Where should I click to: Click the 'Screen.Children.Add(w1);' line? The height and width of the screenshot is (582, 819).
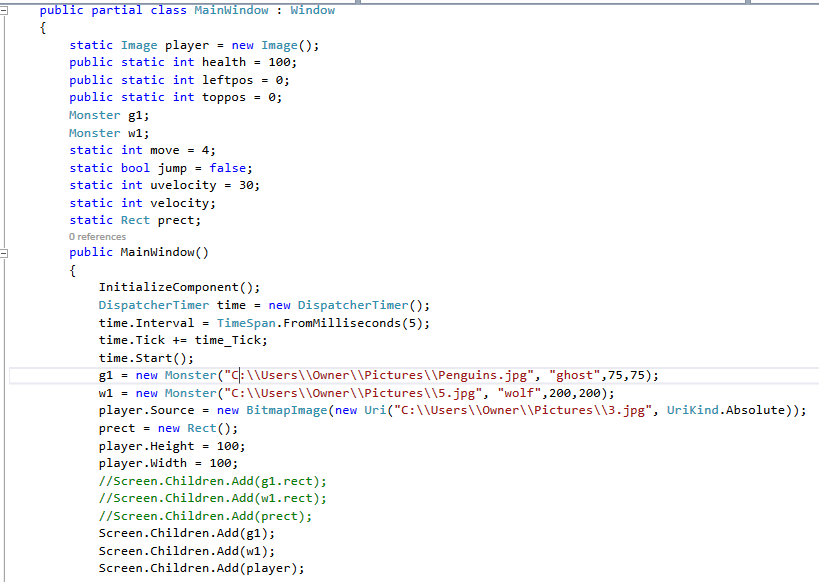tap(186, 551)
